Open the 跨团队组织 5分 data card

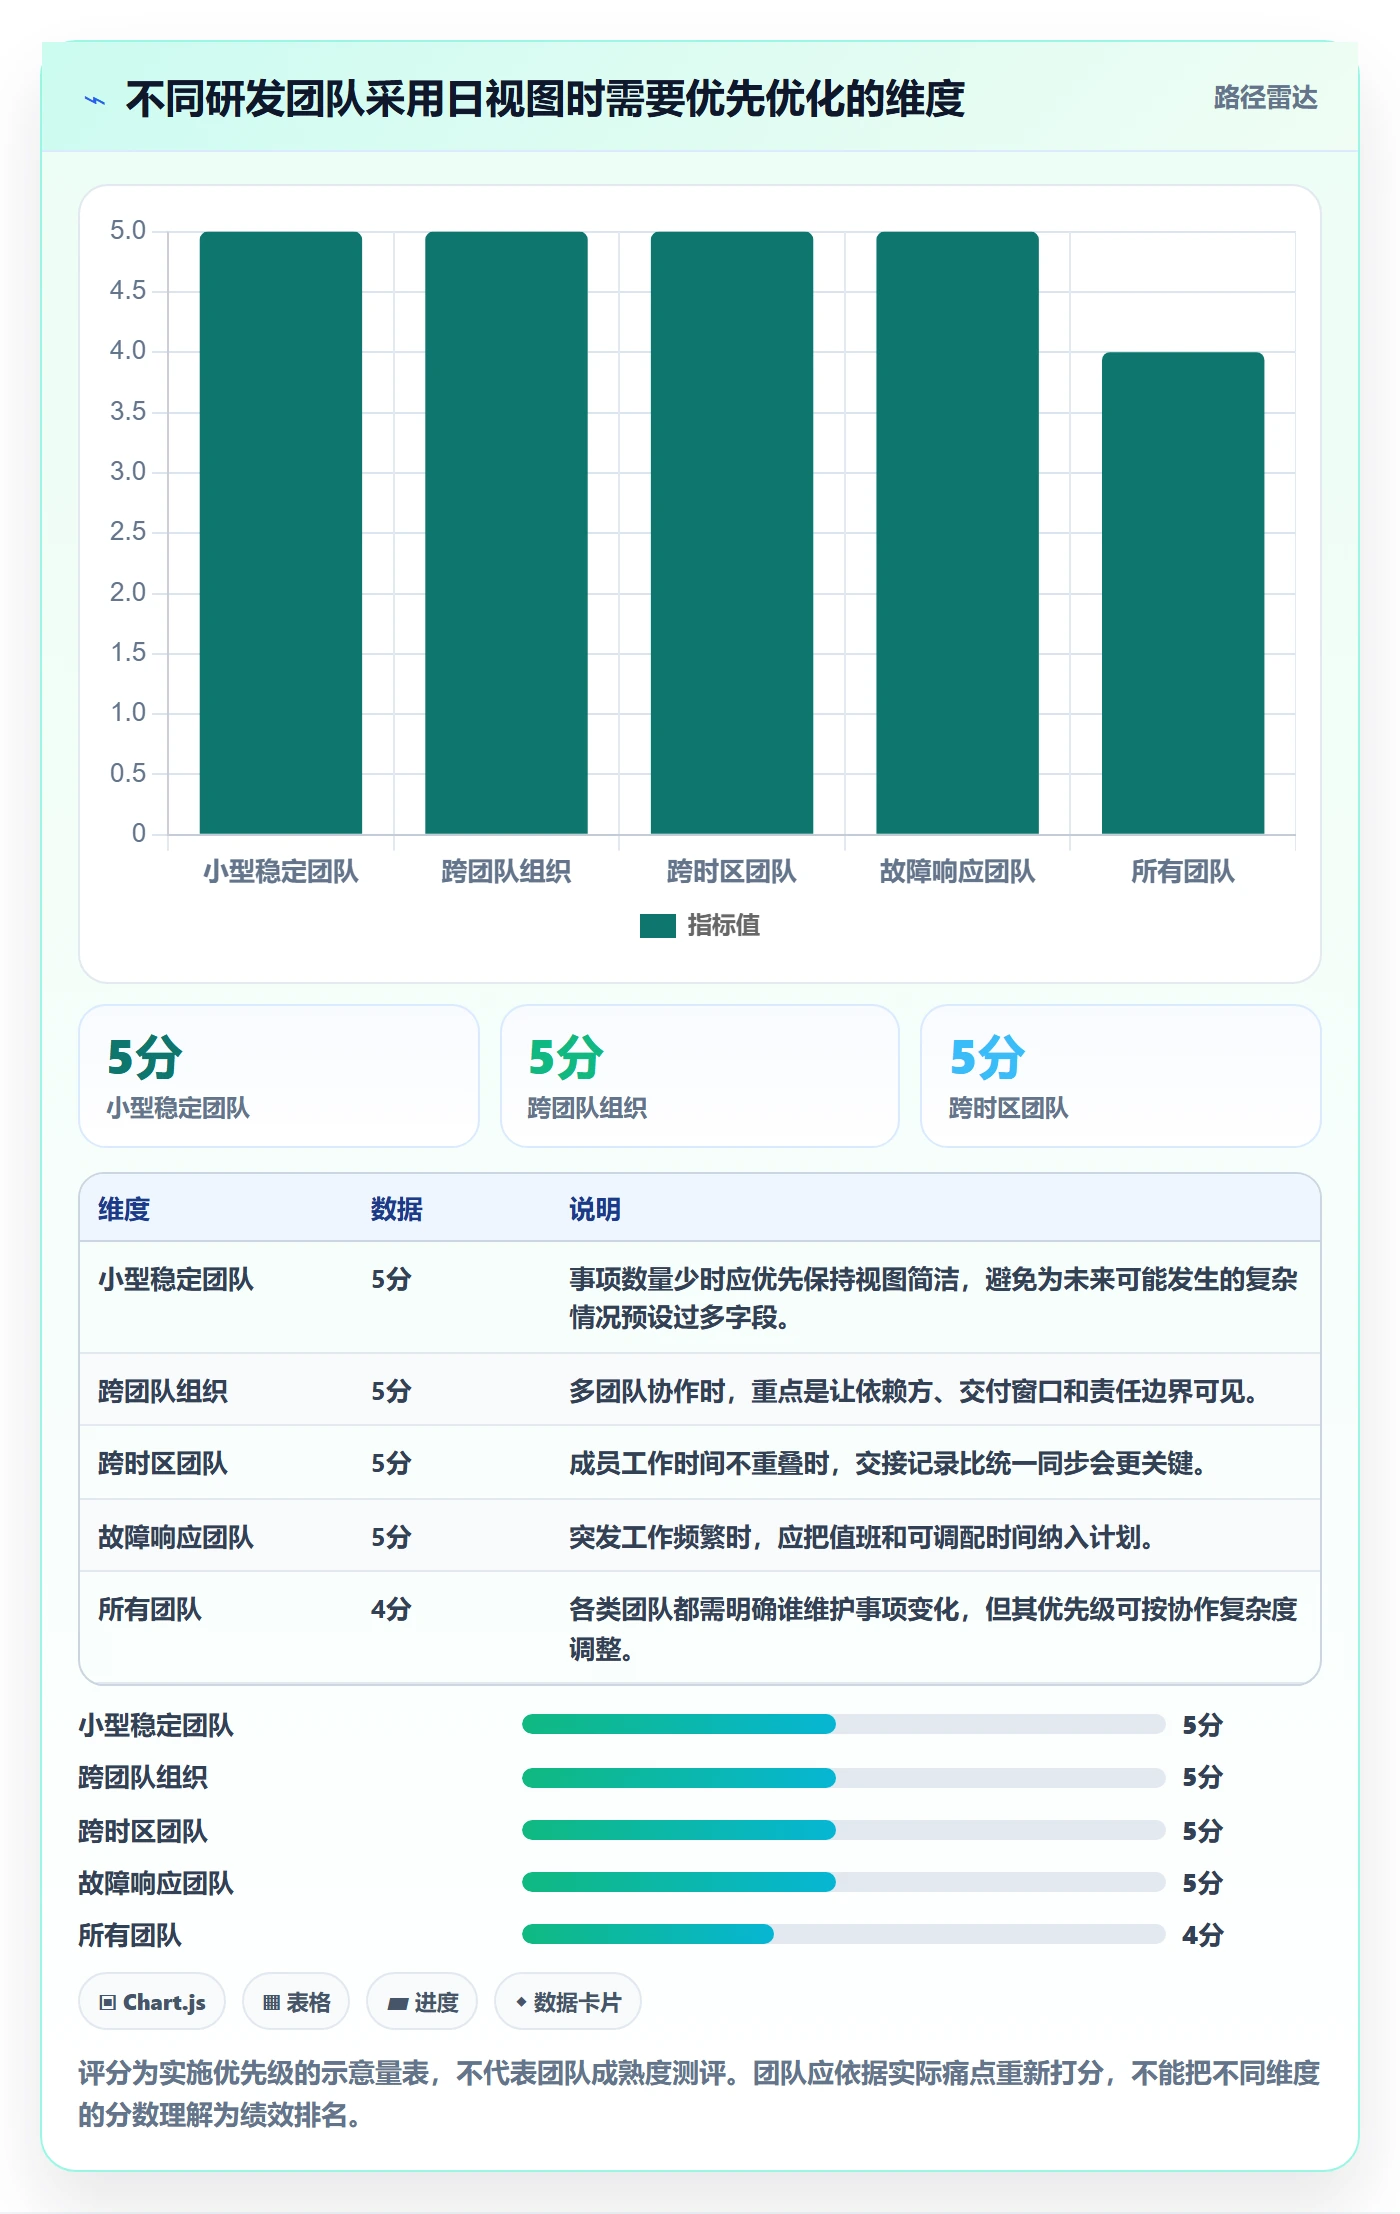point(700,1076)
